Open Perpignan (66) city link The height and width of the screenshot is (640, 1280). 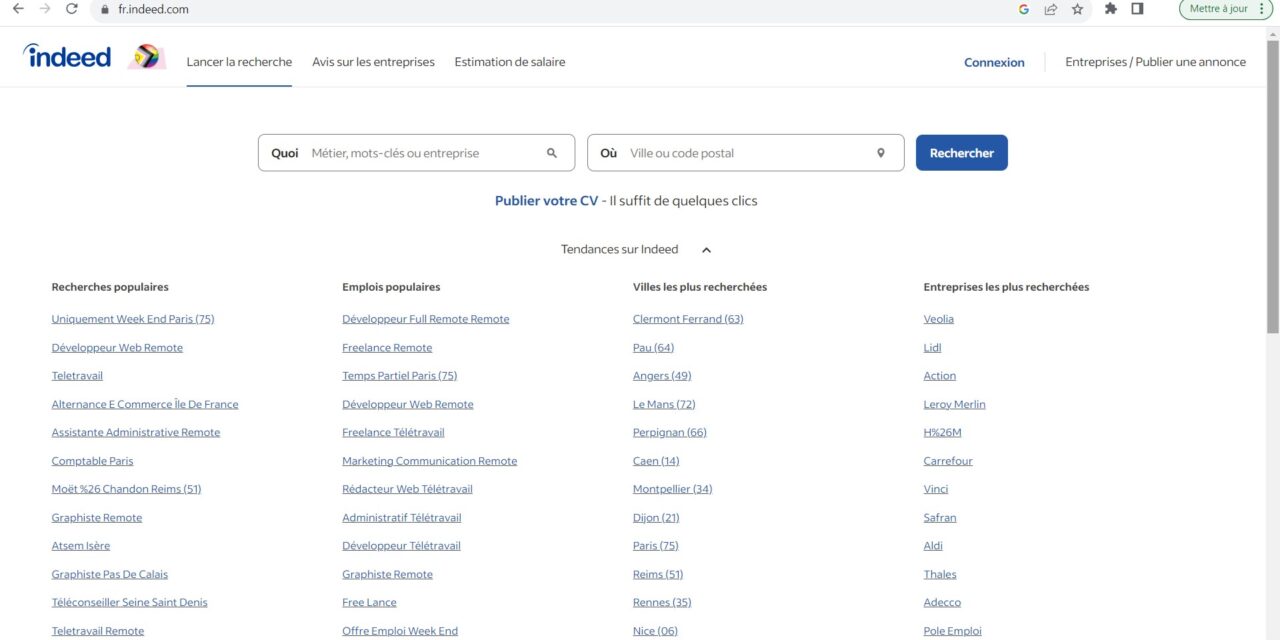670,433
